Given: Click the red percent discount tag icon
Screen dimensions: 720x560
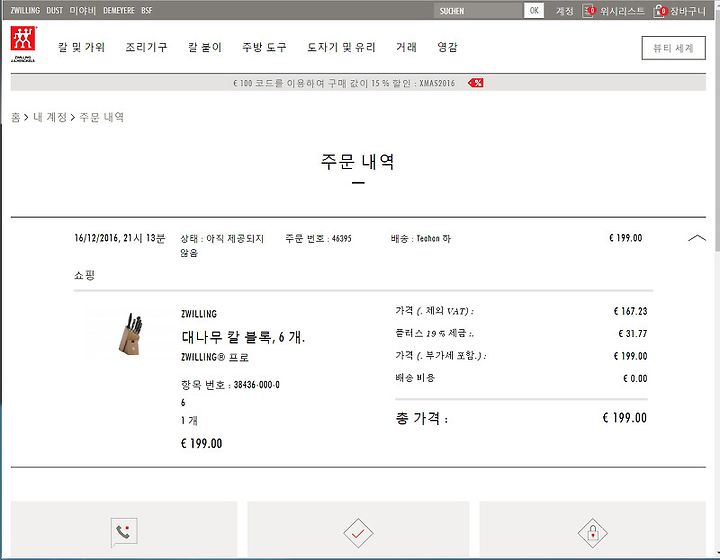Looking at the screenshot, I should tap(476, 83).
